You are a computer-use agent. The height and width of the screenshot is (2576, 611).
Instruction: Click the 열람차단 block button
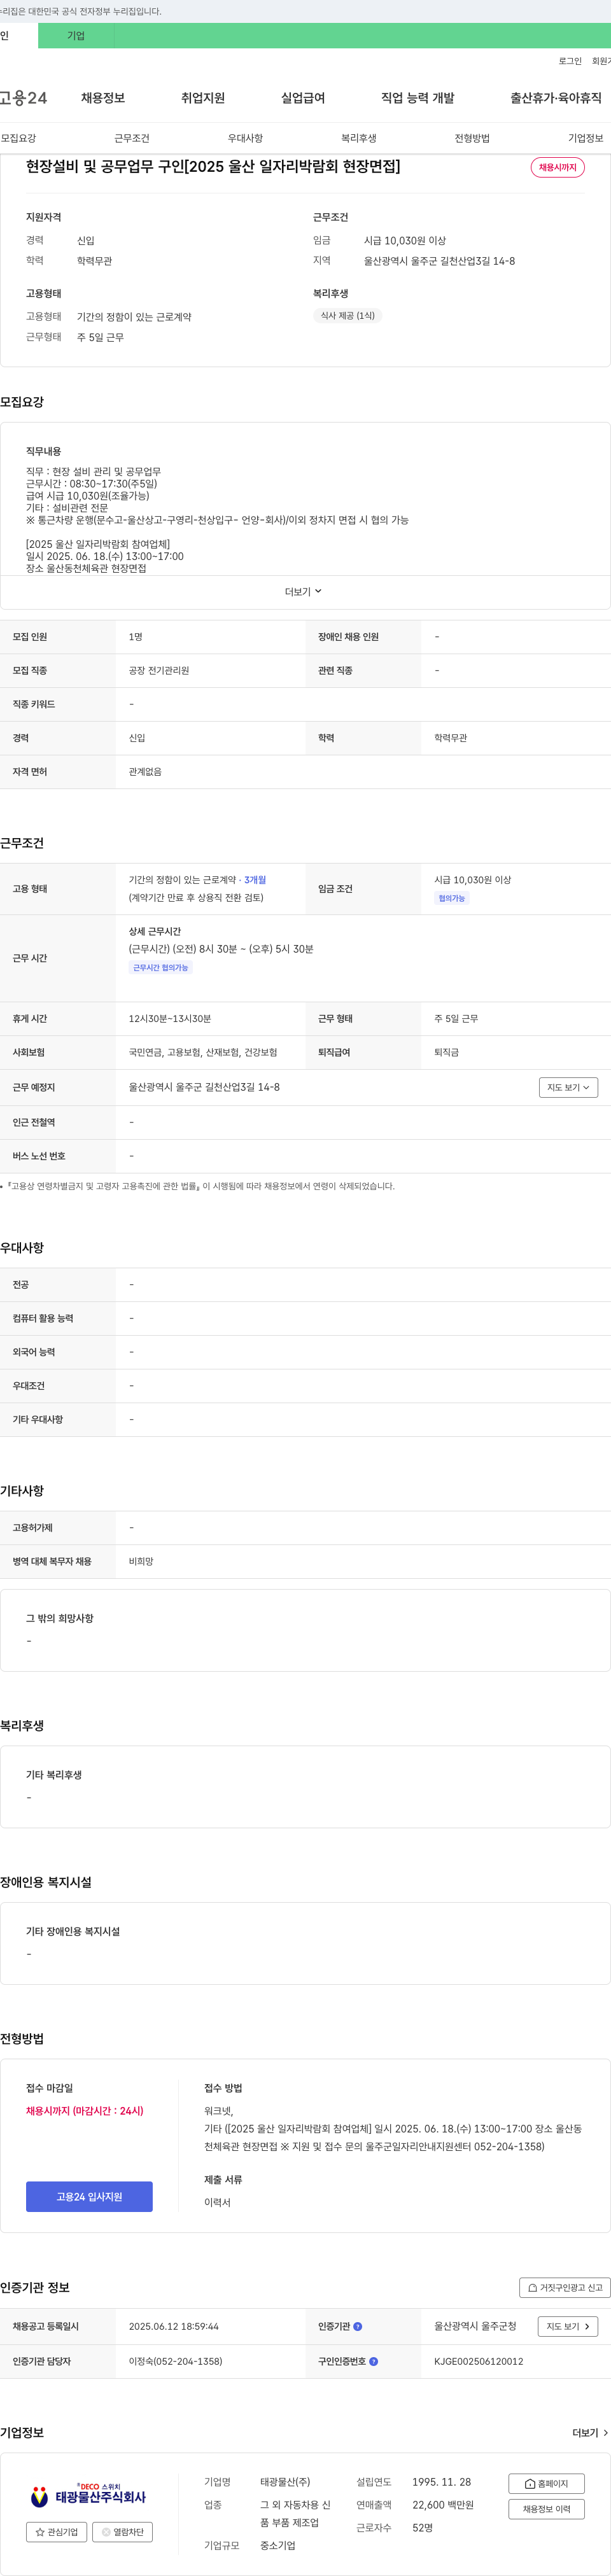122,2532
